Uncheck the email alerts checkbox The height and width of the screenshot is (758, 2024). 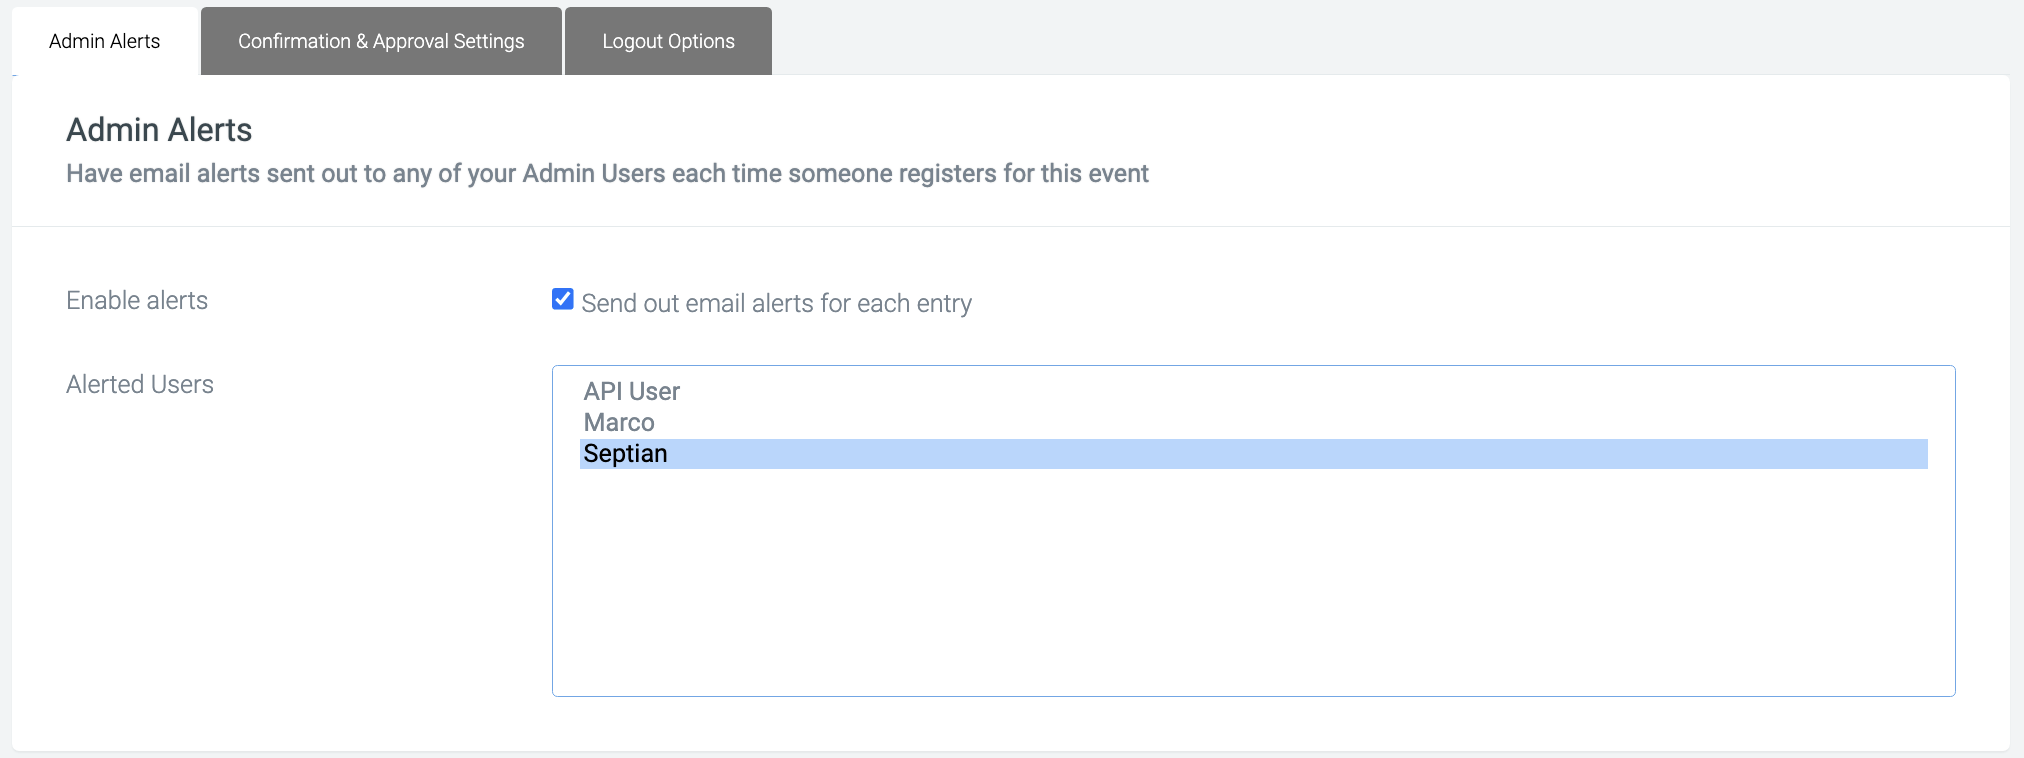point(563,299)
